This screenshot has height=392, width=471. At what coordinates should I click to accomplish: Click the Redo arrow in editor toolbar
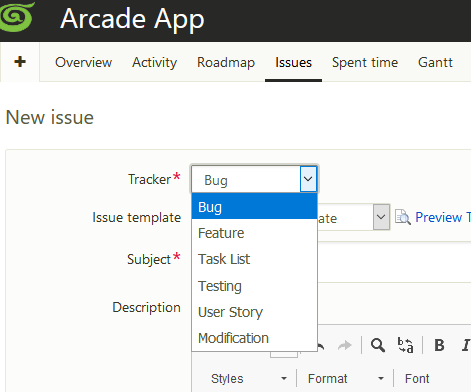(344, 345)
